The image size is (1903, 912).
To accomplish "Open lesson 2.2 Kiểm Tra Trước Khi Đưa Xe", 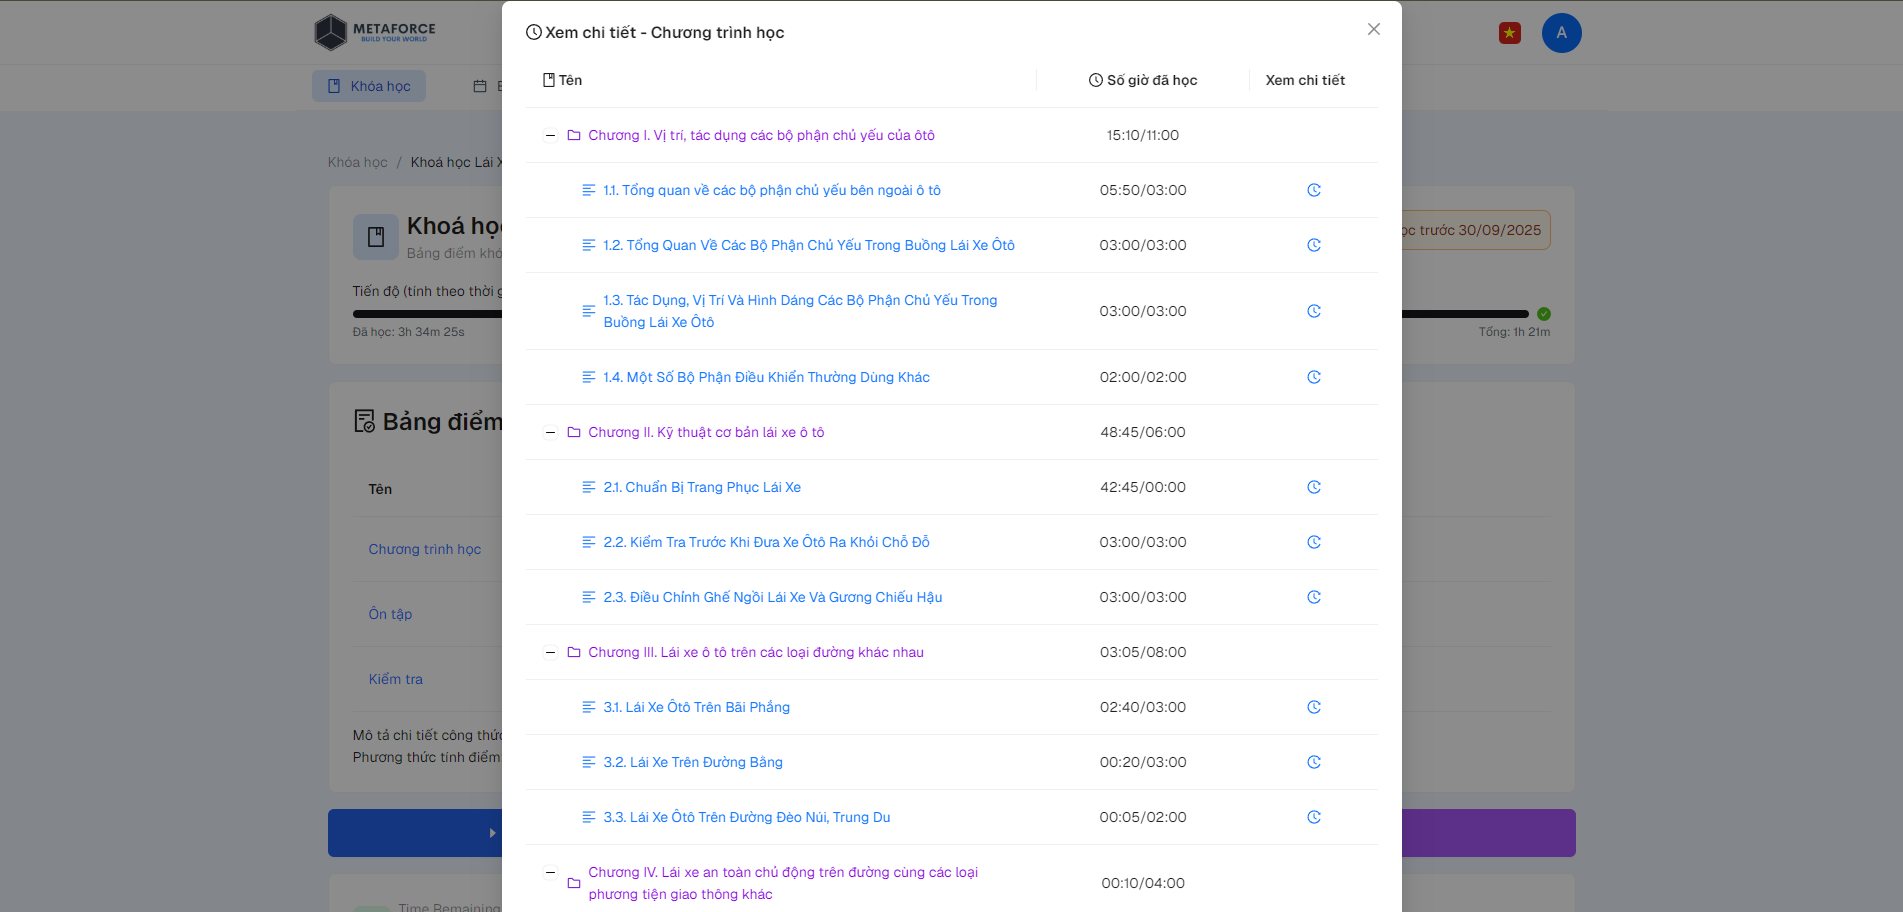I will pyautogui.click(x=766, y=542).
